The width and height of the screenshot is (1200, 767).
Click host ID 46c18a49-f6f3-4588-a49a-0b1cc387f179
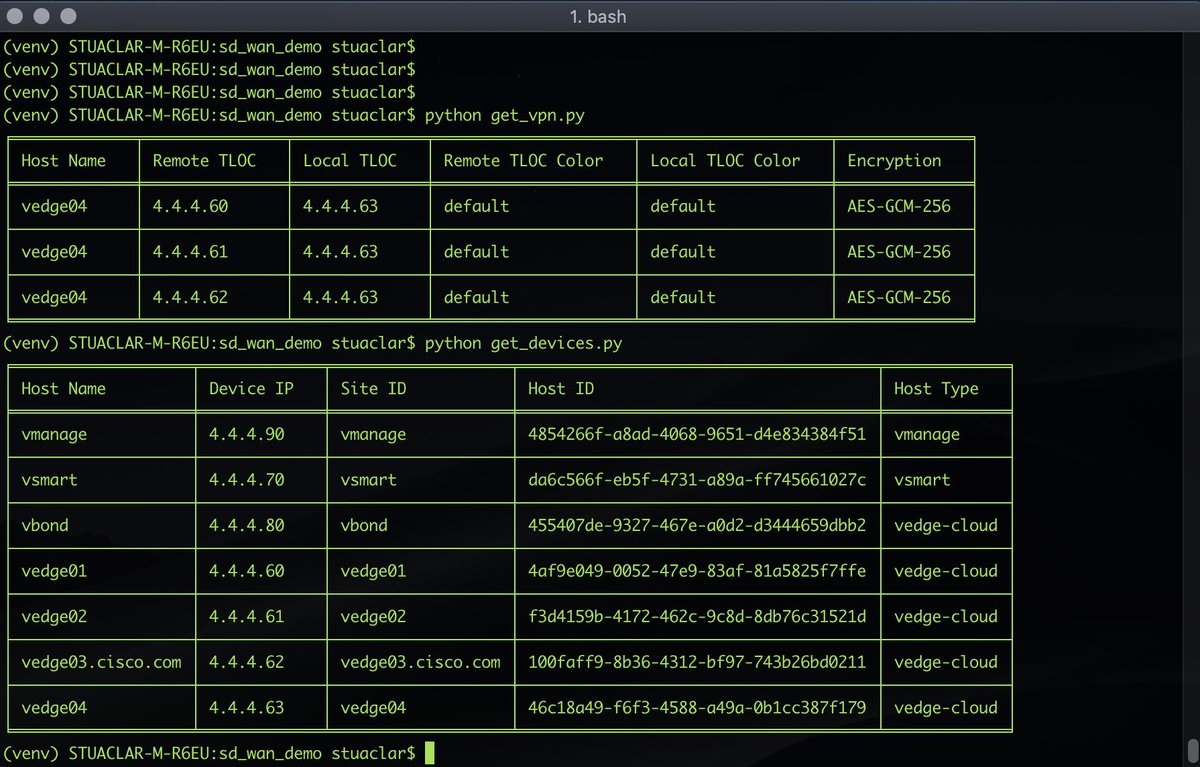point(696,707)
